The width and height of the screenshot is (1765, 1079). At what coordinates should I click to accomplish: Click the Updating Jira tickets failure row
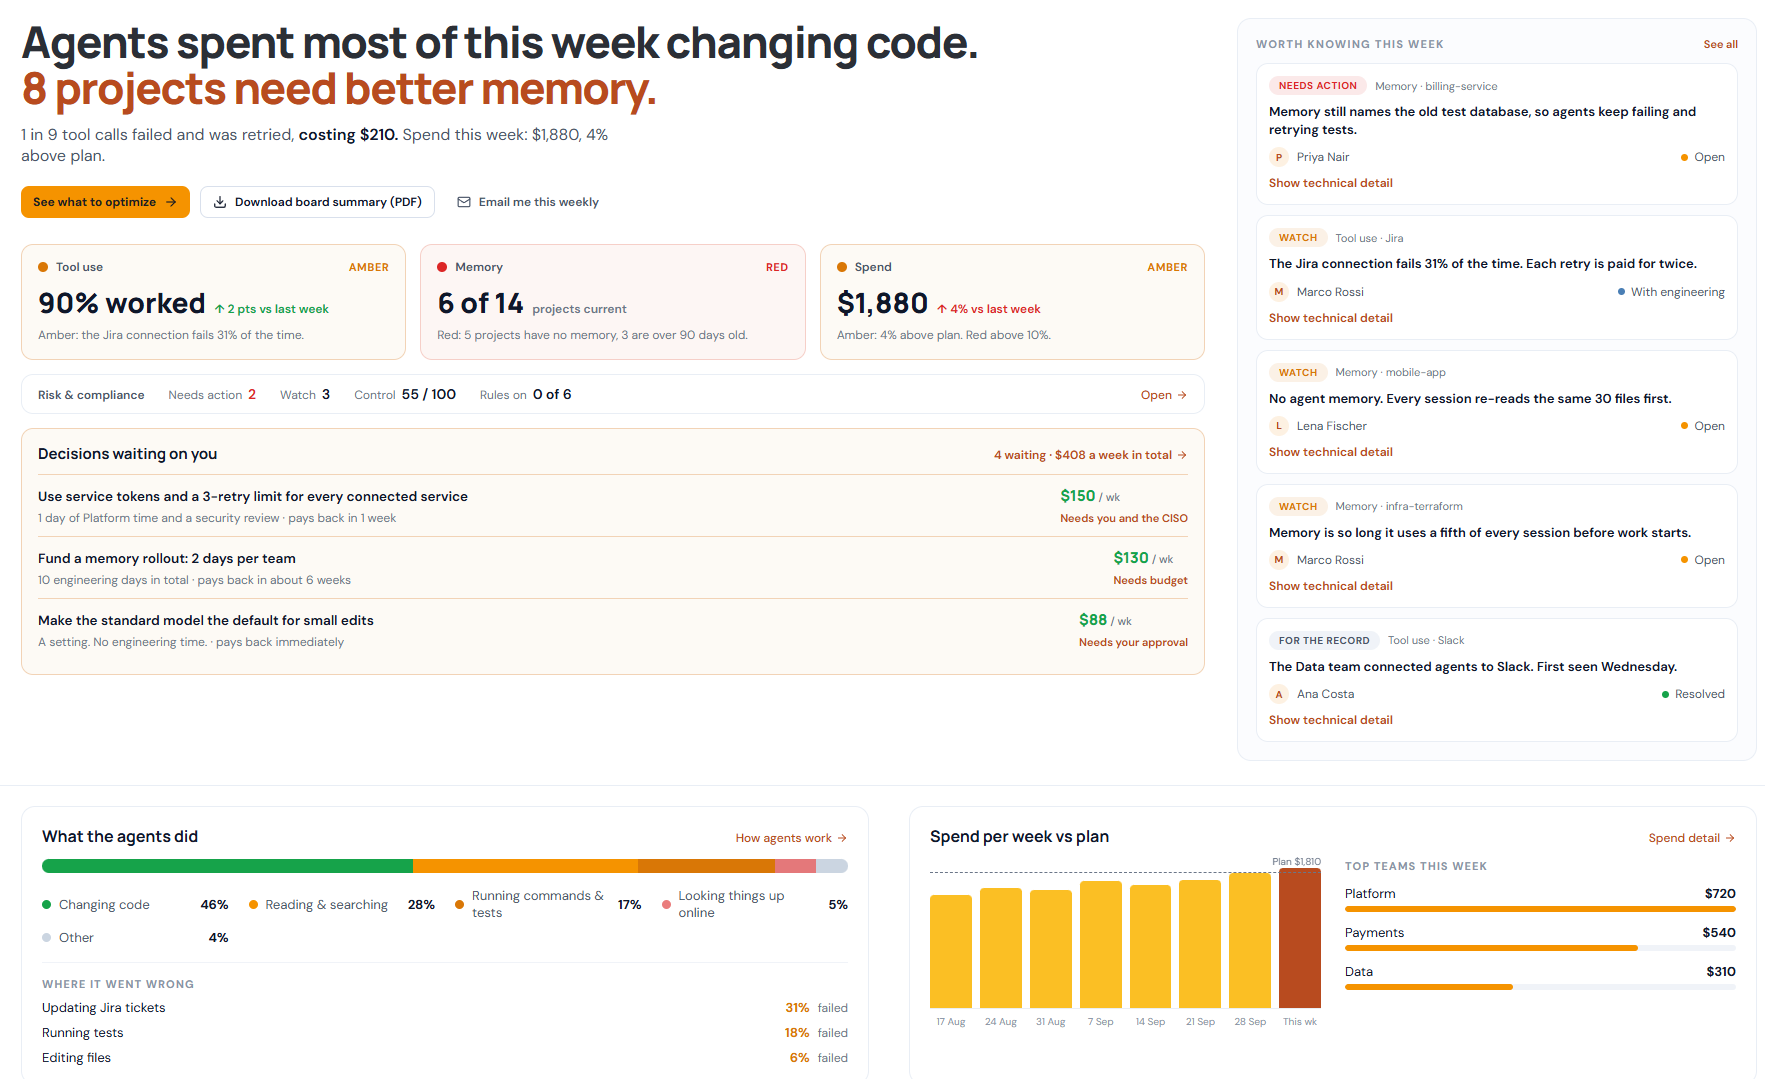[x=445, y=1008]
